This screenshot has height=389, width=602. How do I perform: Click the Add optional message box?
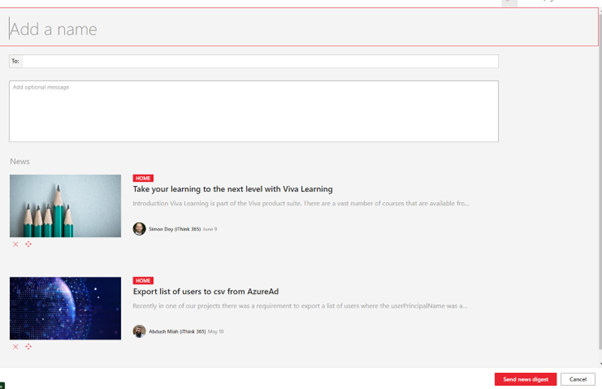click(254, 111)
